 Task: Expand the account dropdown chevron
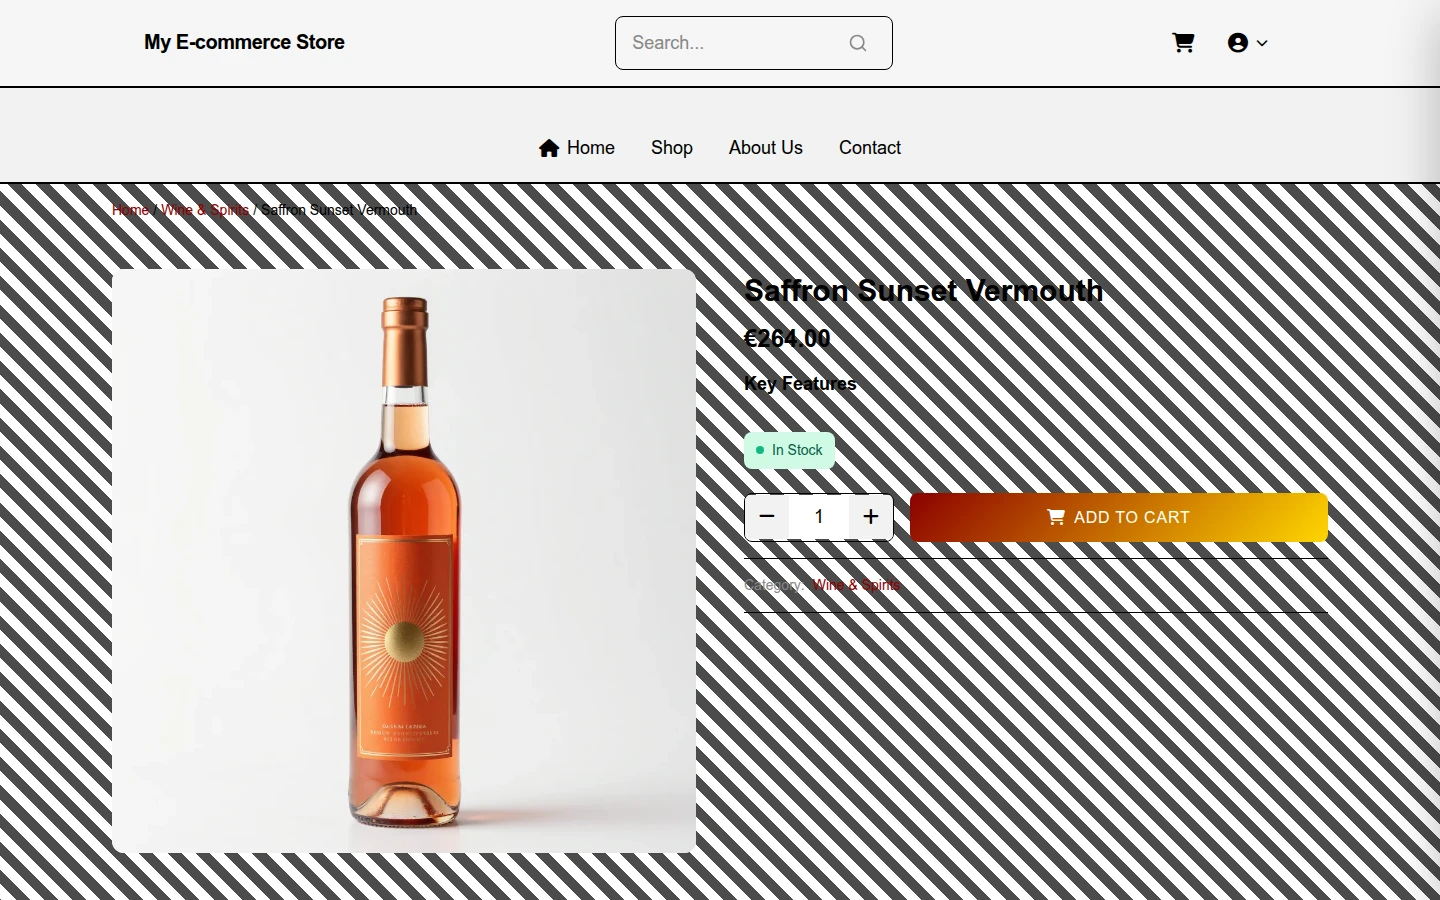coord(1262,43)
